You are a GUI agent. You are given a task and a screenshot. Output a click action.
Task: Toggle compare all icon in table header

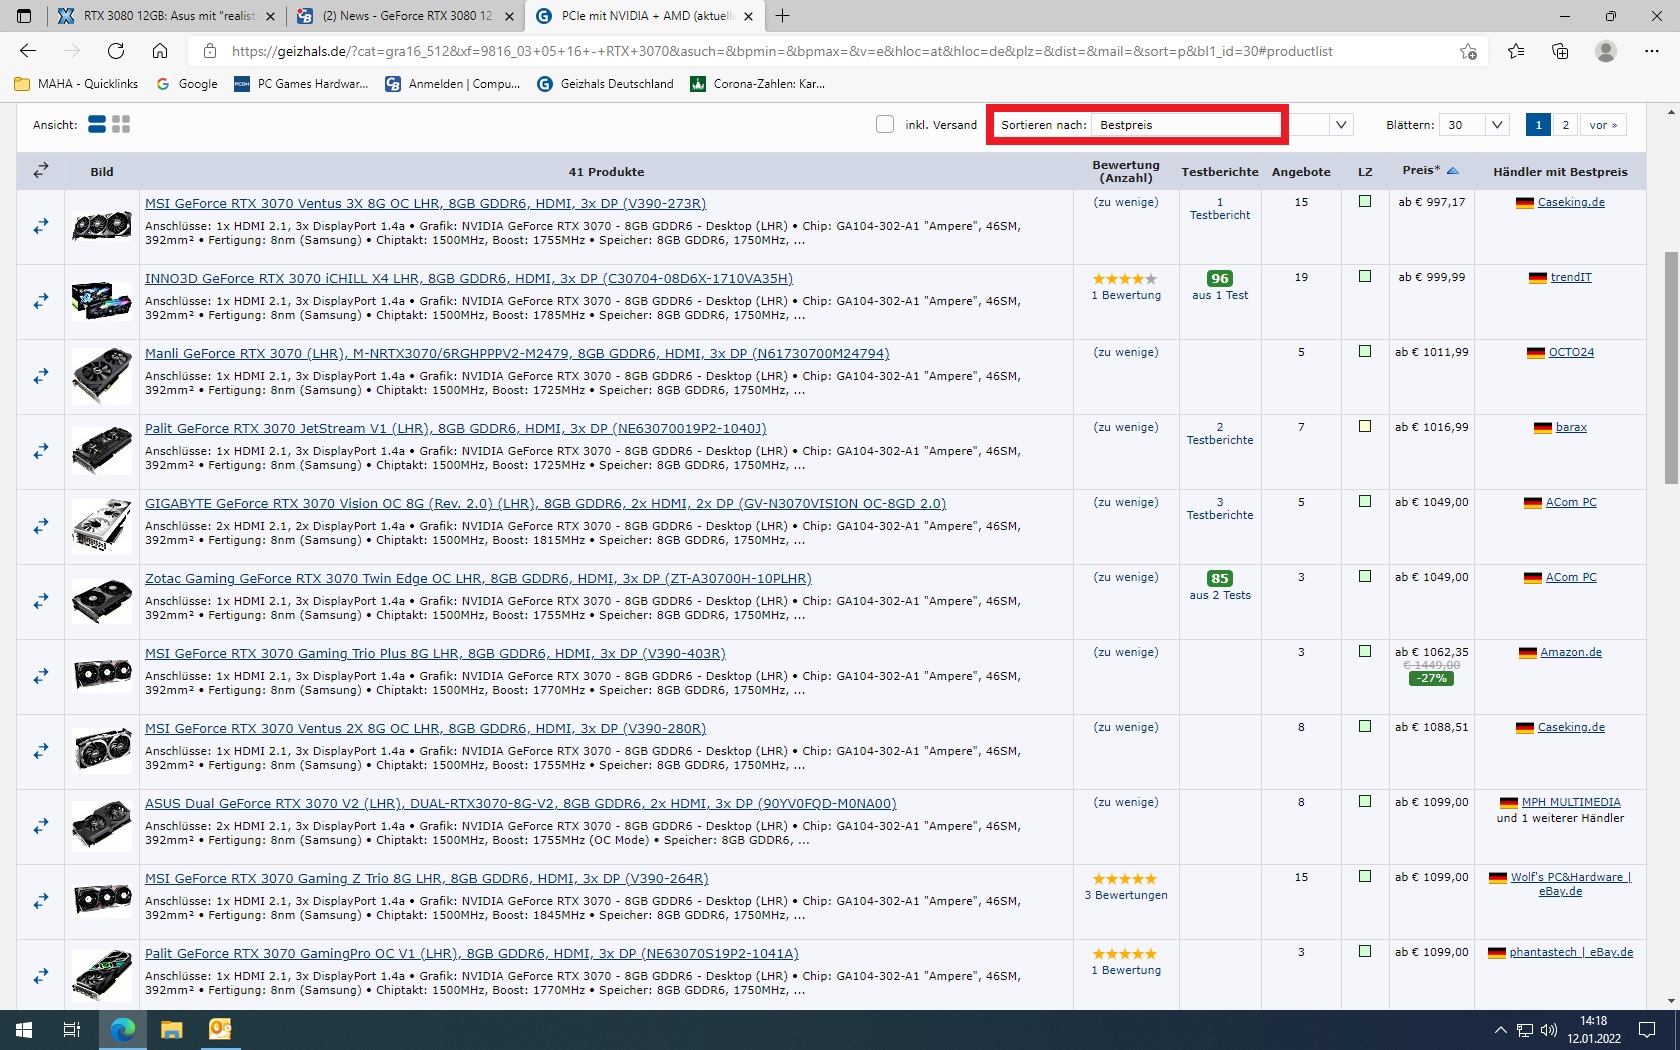click(41, 171)
